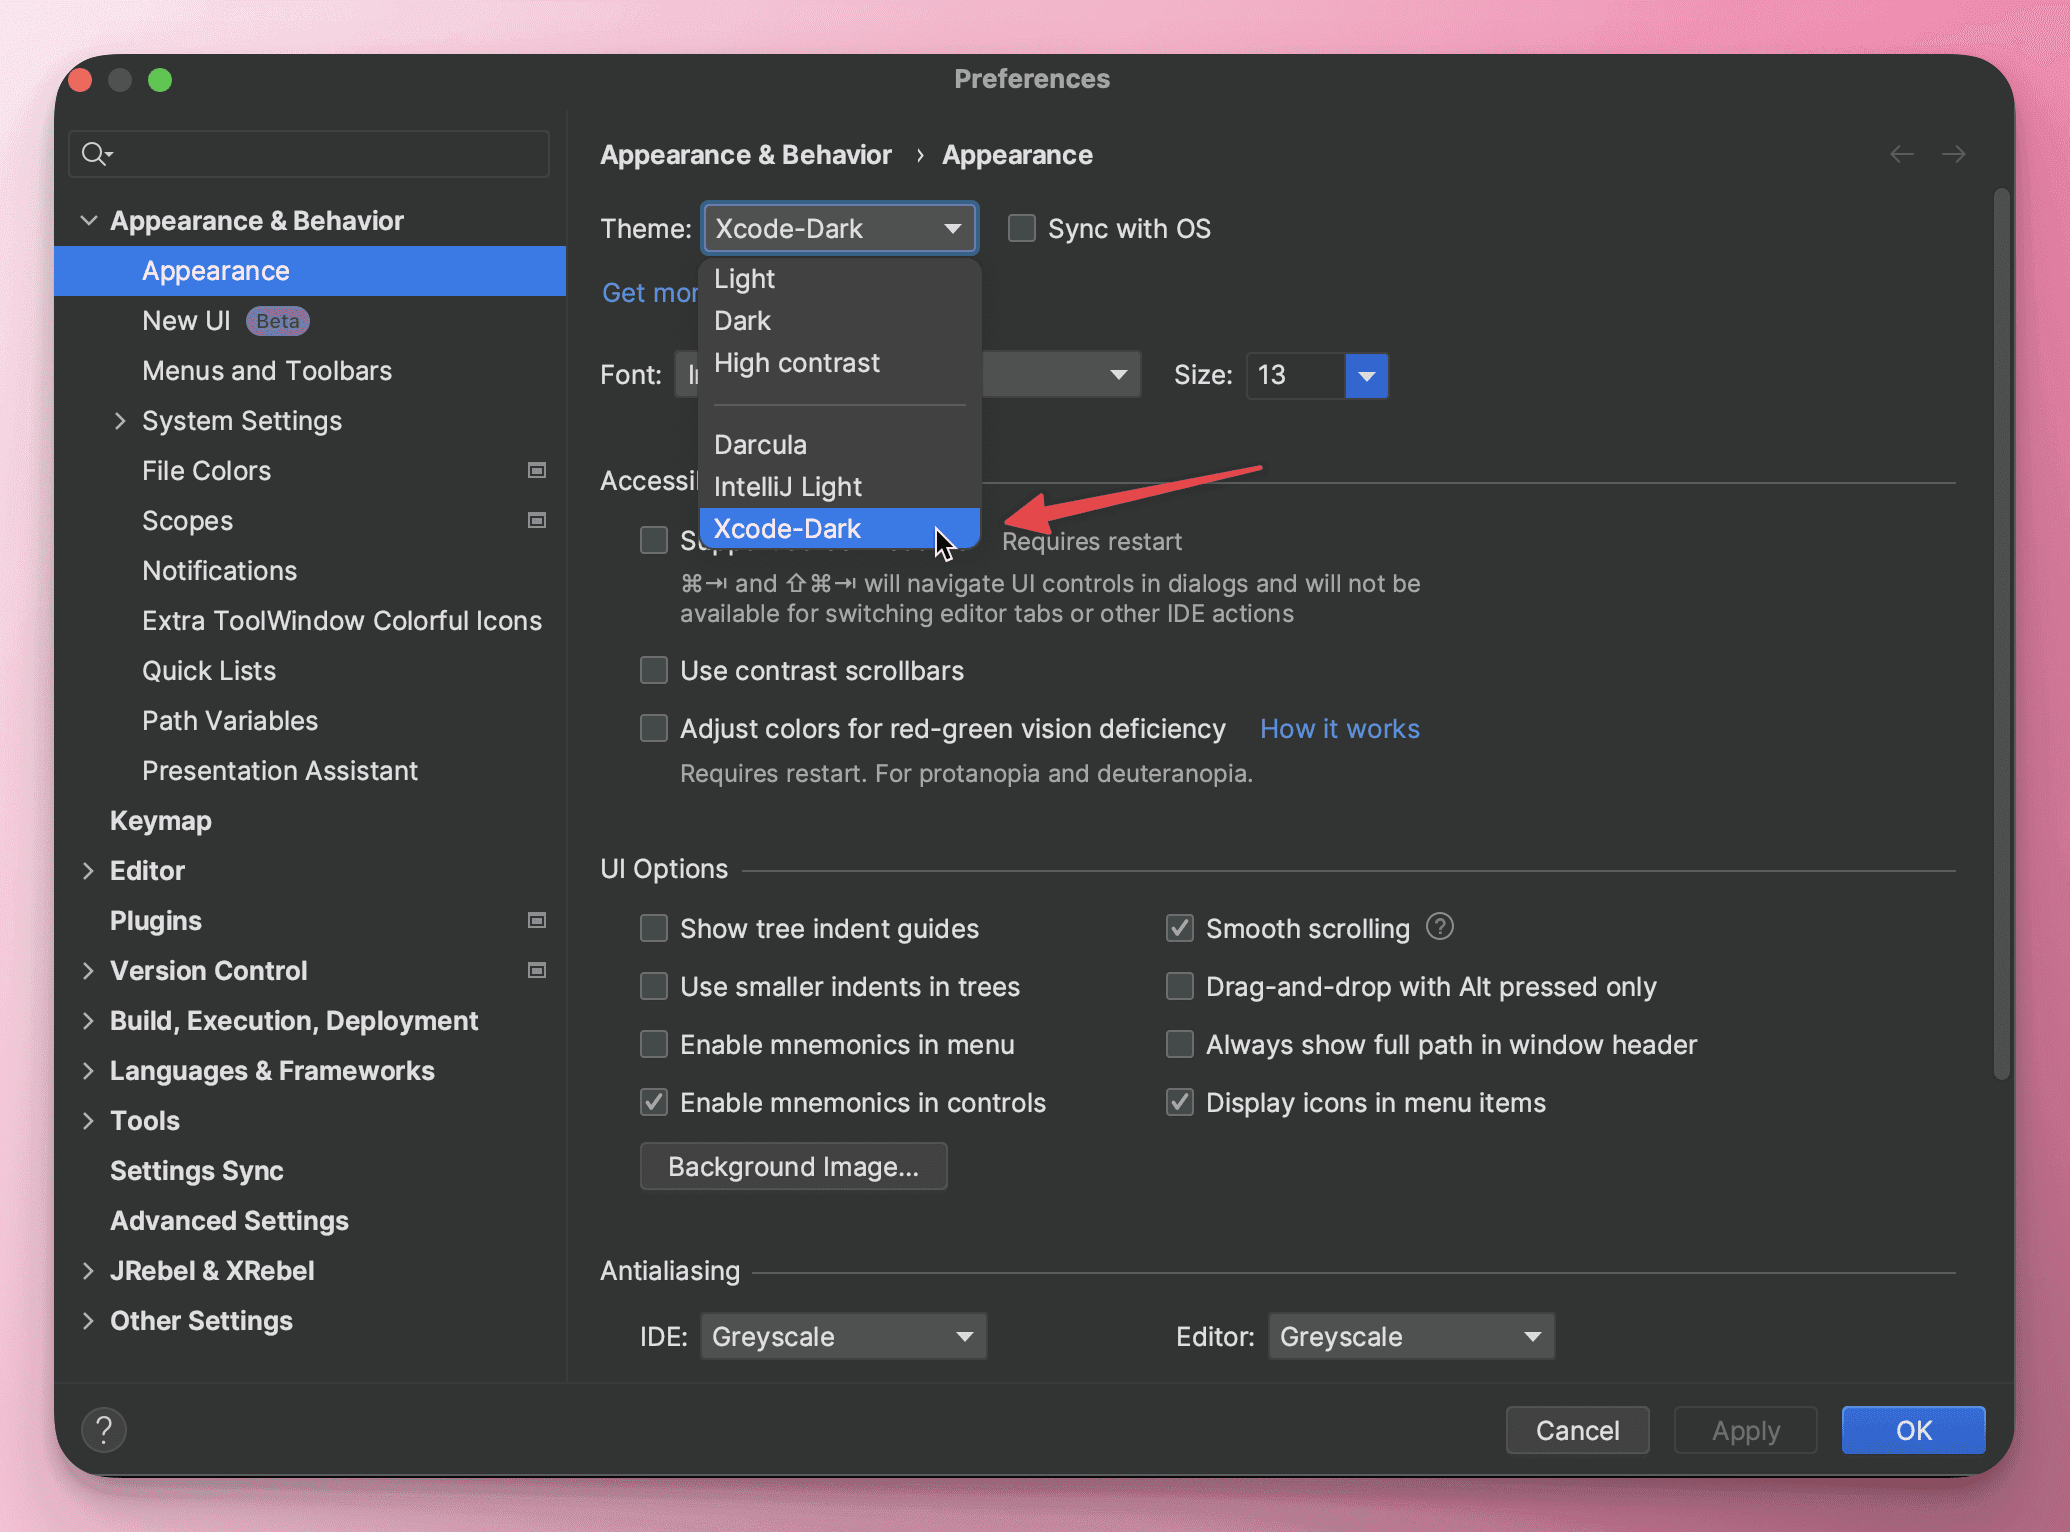Enable the Sync with OS checkbox
The width and height of the screenshot is (2070, 1532).
tap(1021, 228)
